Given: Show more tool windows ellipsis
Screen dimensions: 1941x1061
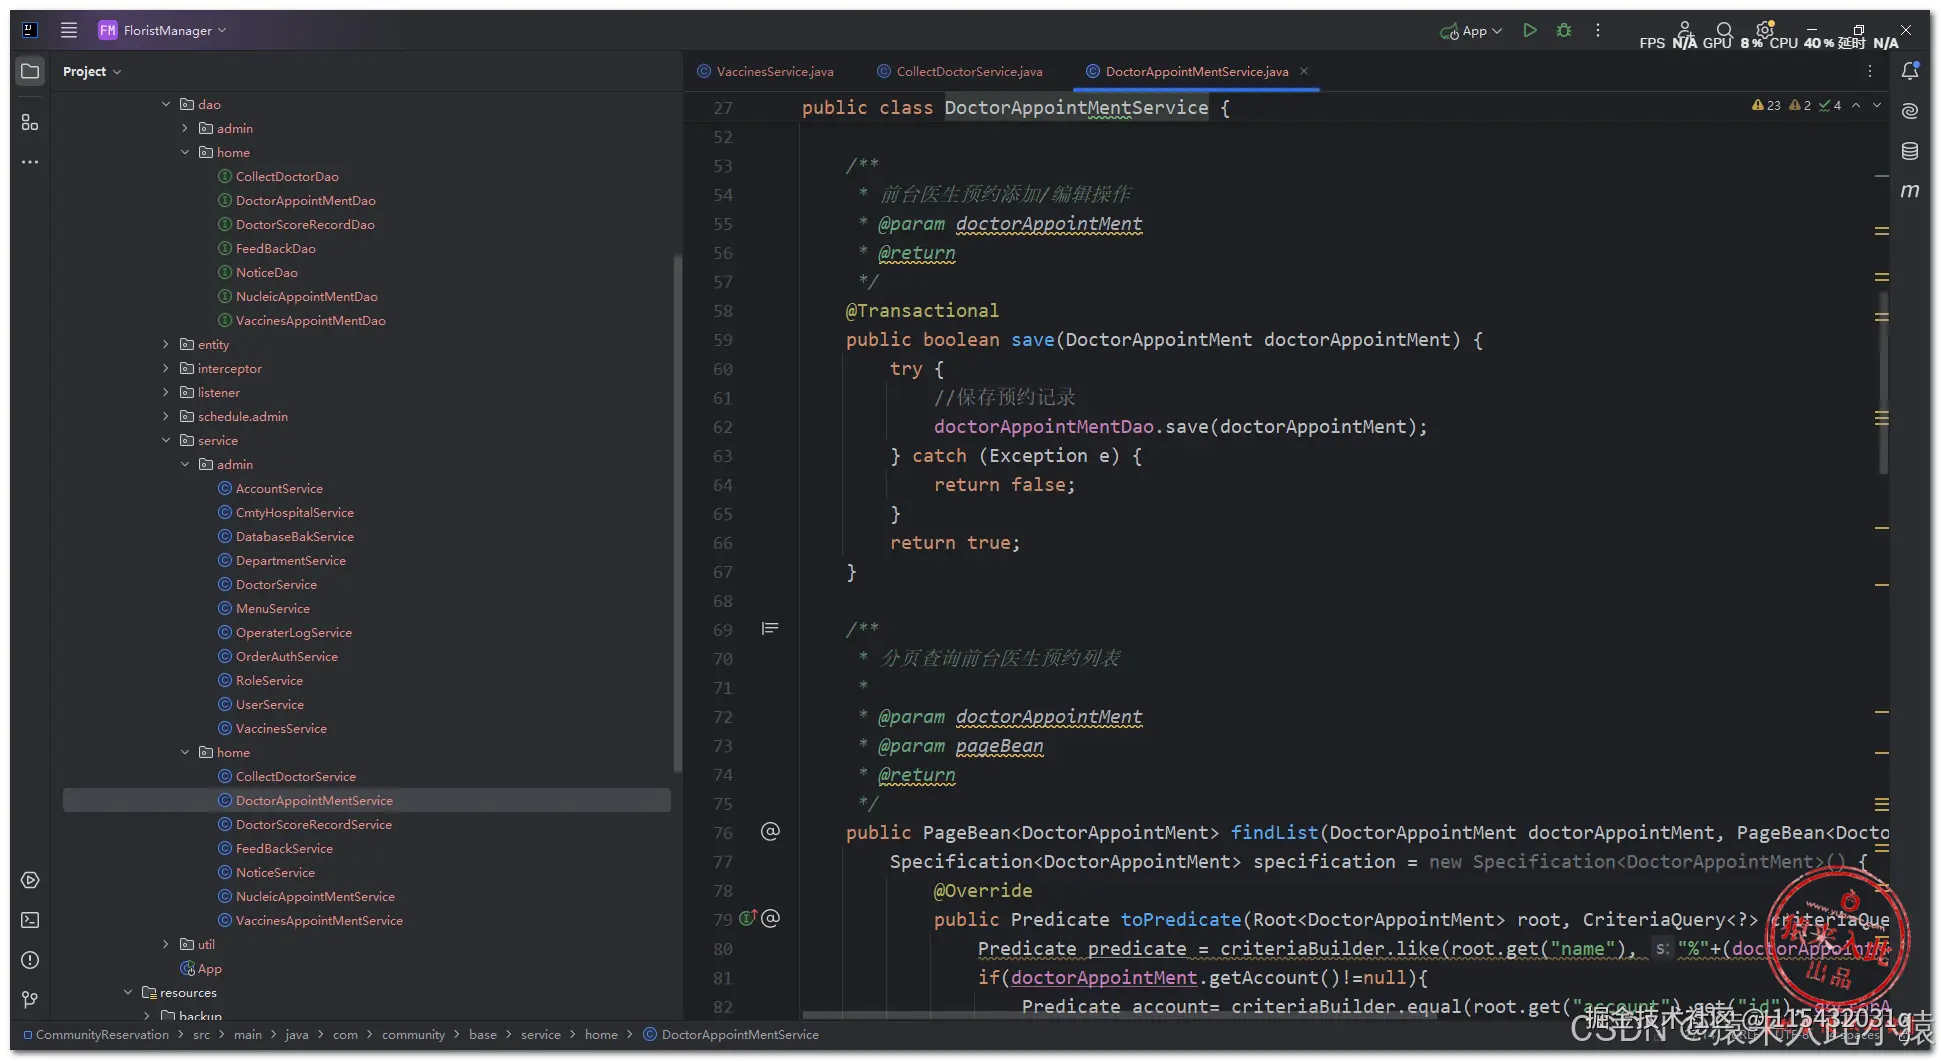Looking at the screenshot, I should [30, 162].
